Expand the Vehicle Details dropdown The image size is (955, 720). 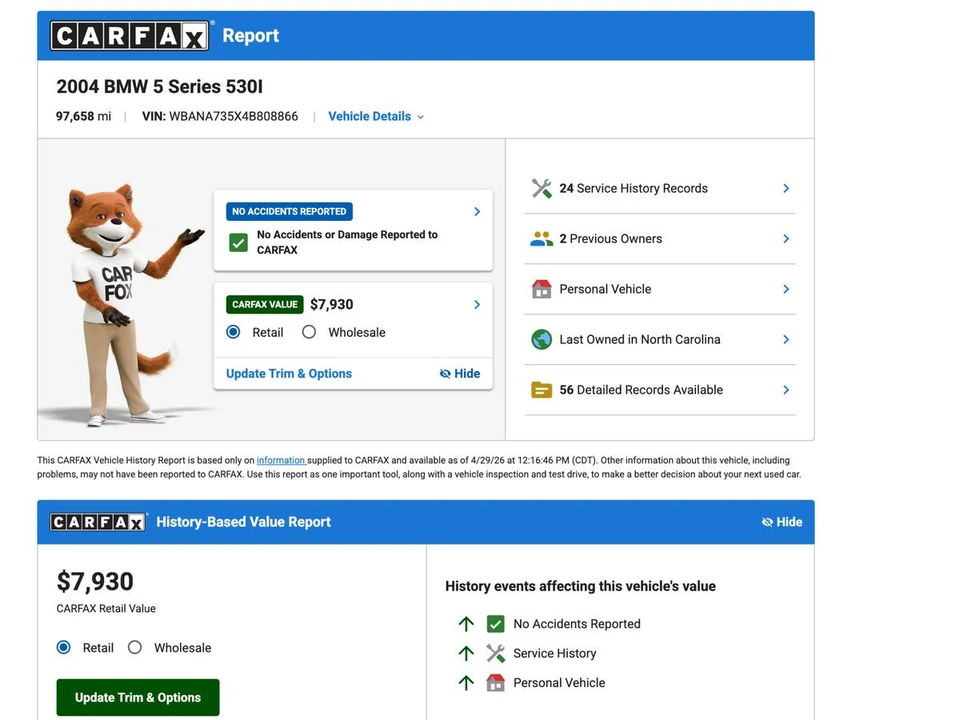[x=376, y=116]
